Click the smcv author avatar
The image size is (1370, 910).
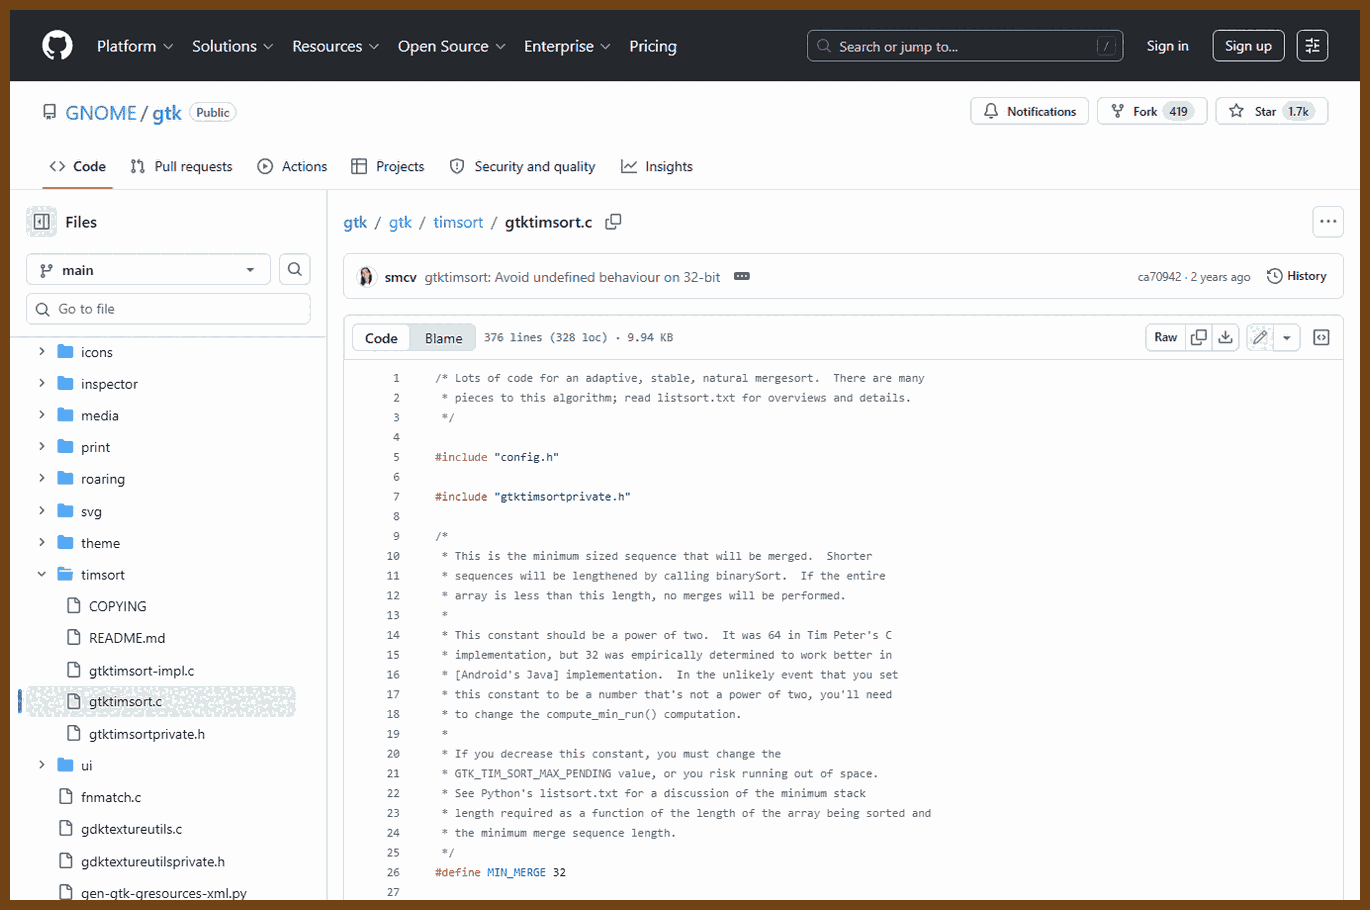(x=366, y=276)
